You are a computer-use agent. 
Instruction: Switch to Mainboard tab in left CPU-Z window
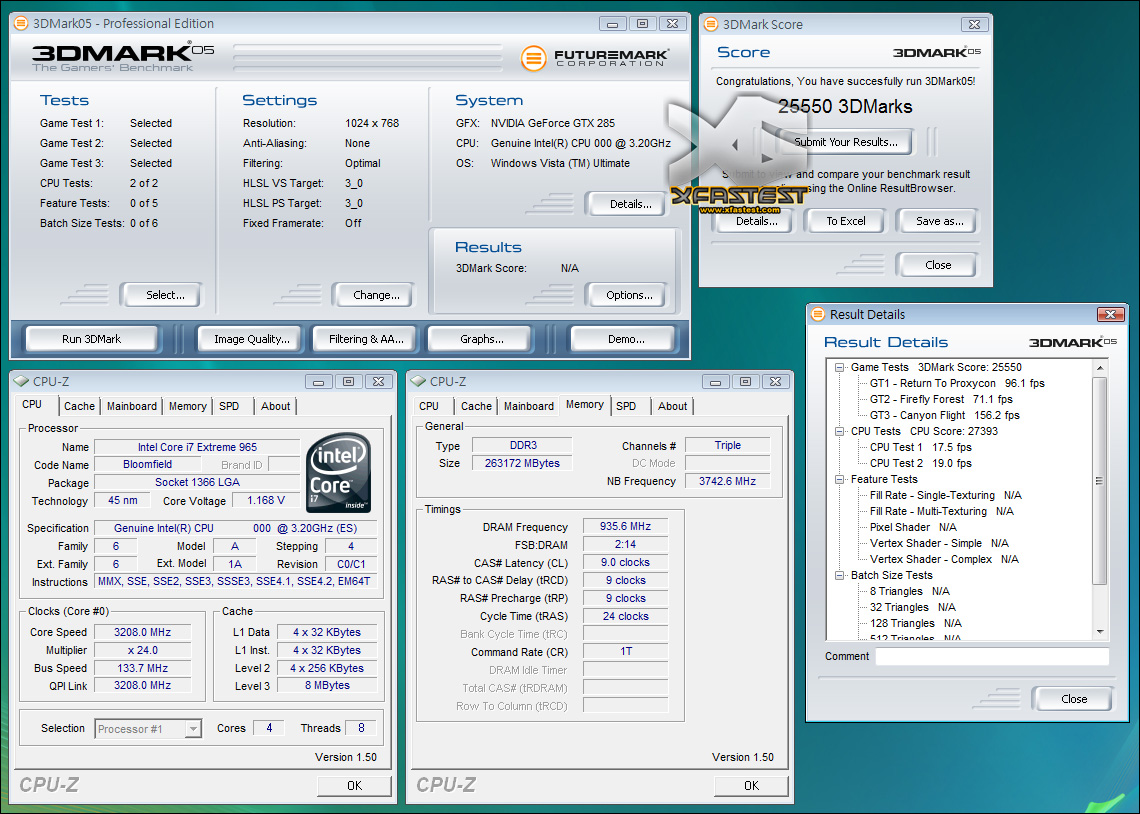(132, 406)
